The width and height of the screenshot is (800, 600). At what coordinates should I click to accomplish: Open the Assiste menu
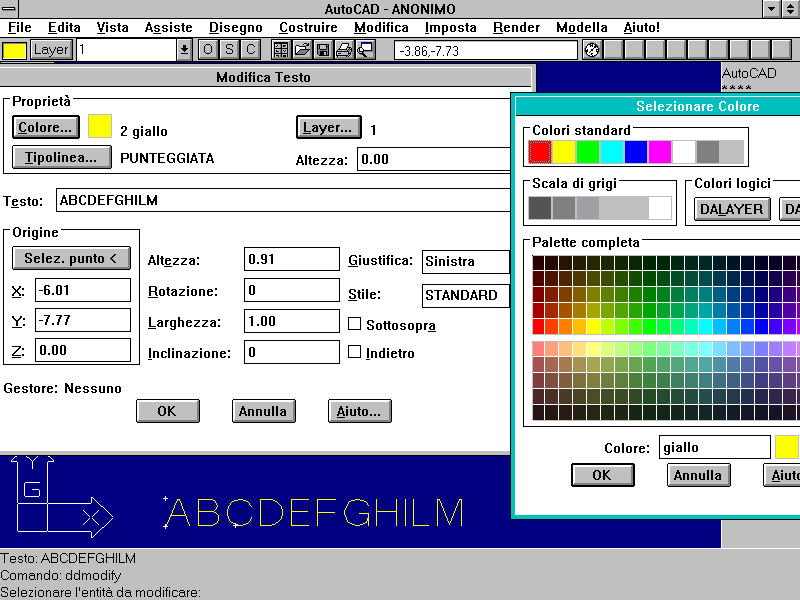(x=168, y=28)
